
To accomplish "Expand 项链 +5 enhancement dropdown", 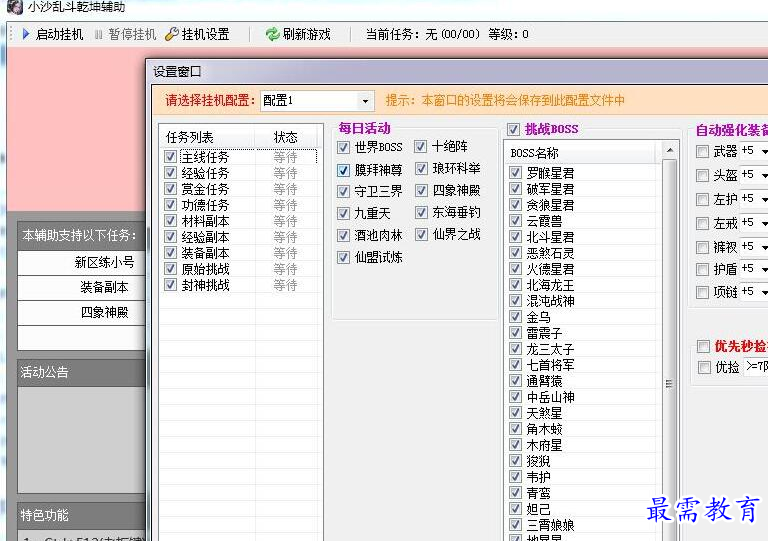I will coord(764,292).
